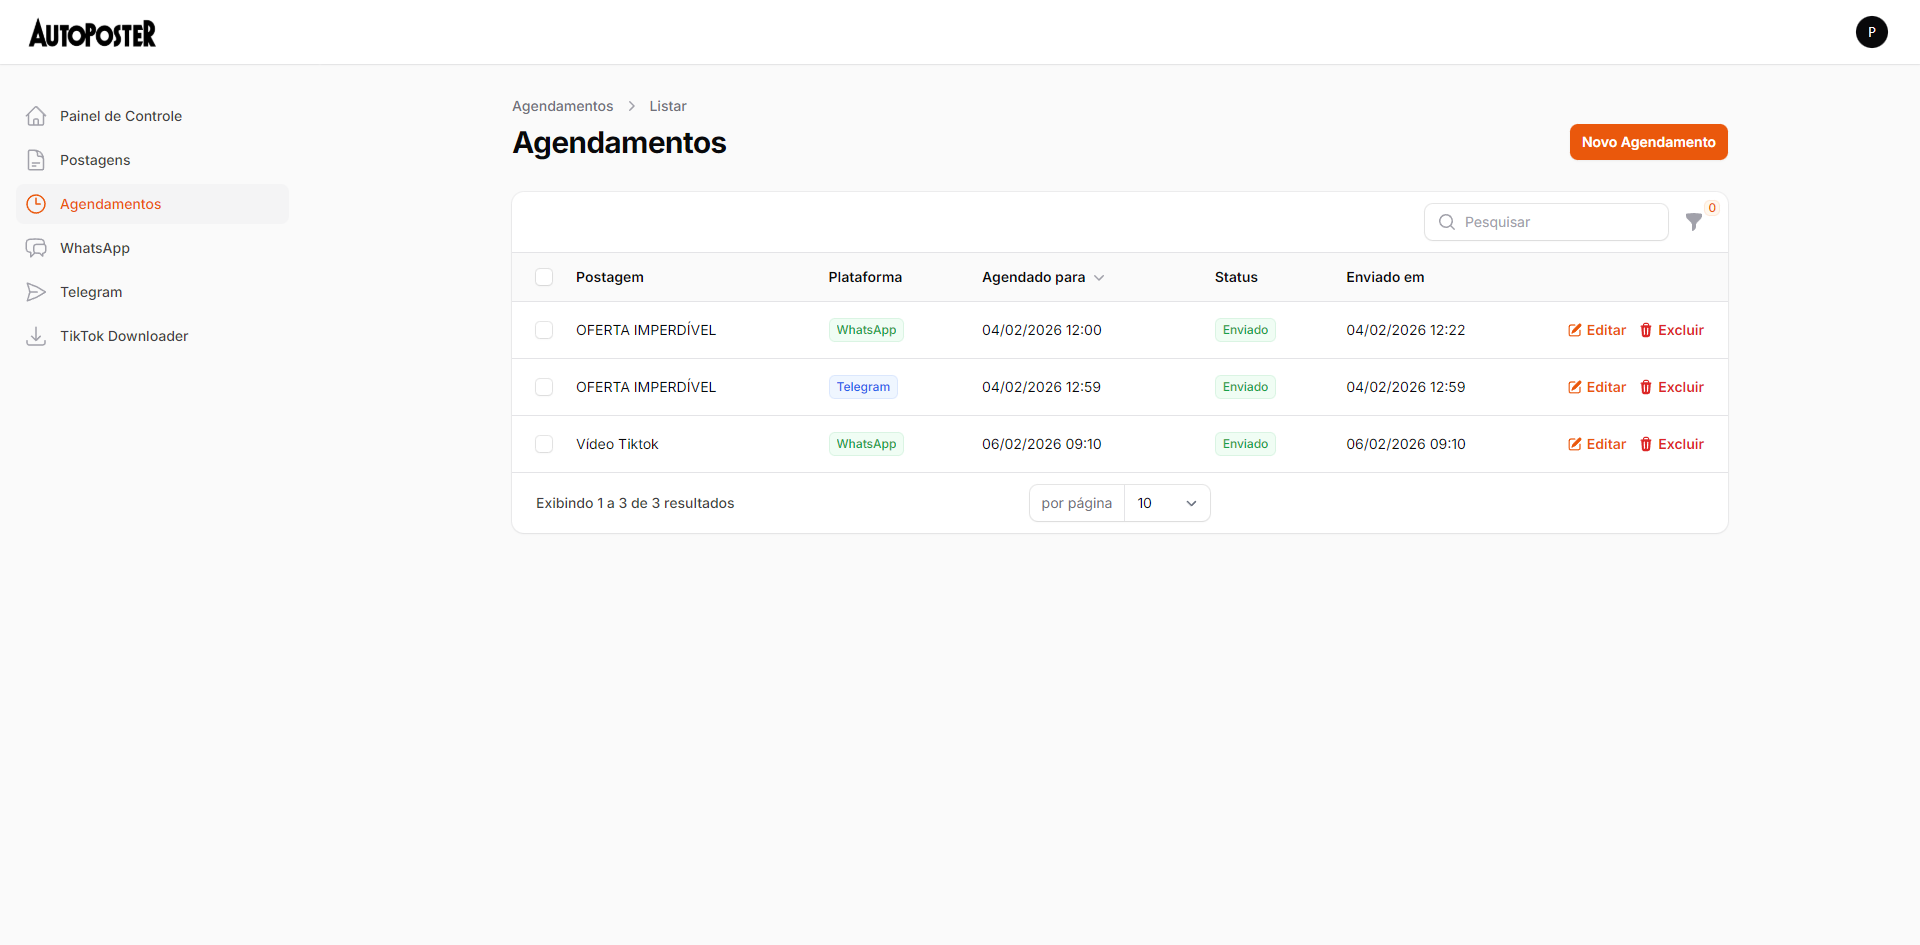Screen dimensions: 1920x945
Task: Edit the Vídeo Tiktok schedule
Action: pyautogui.click(x=1597, y=444)
